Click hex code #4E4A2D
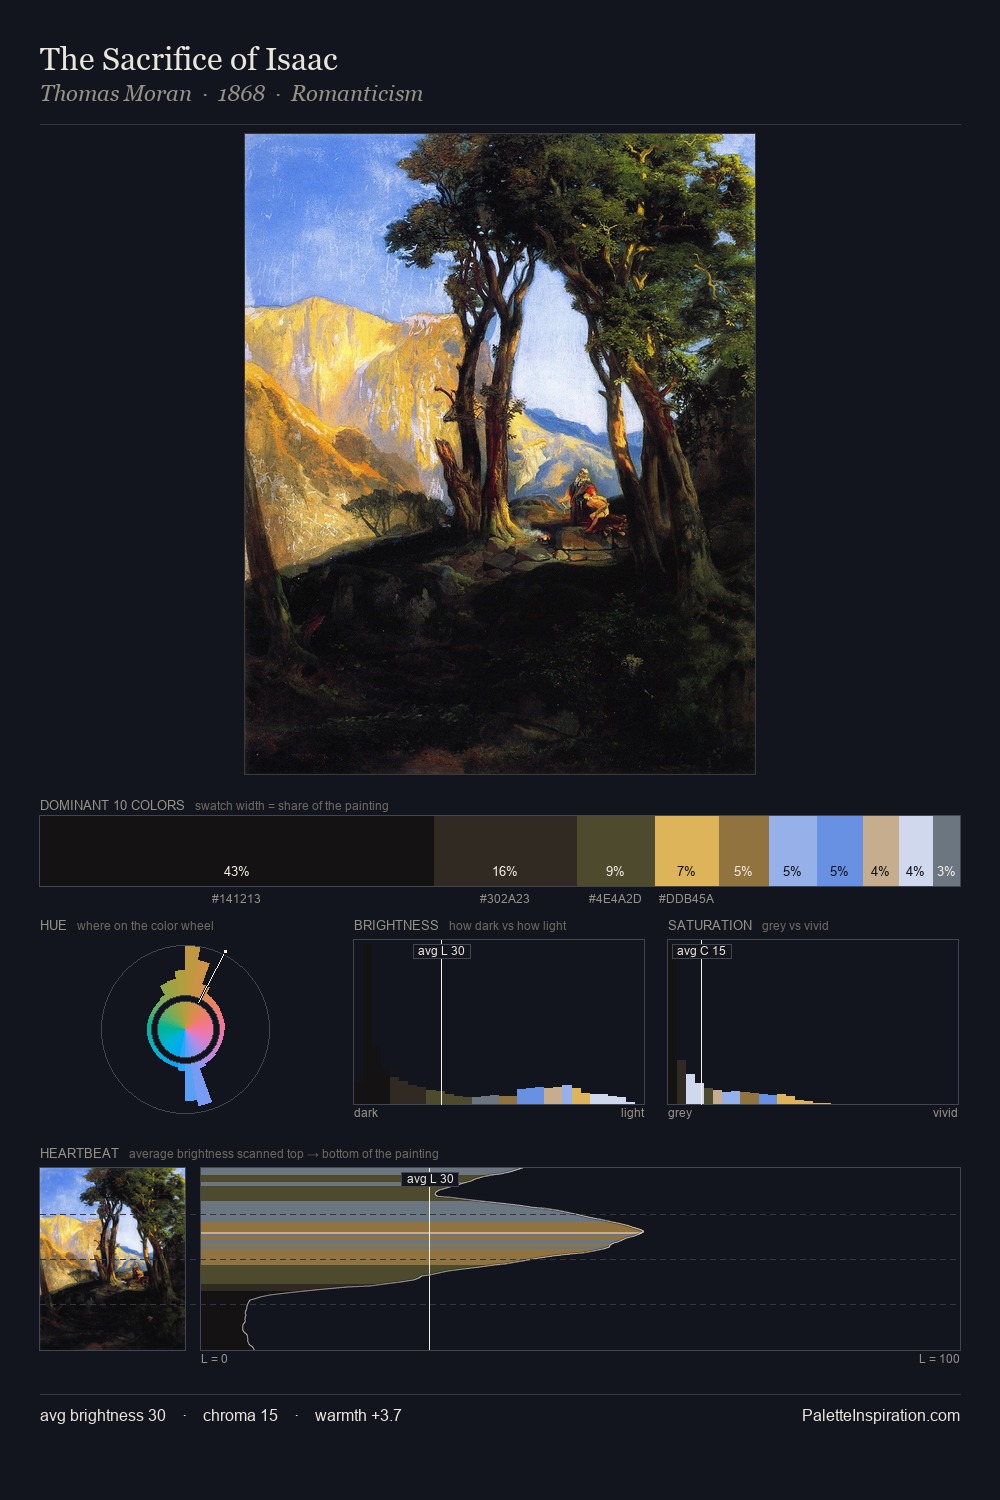Viewport: 1000px width, 1500px height. 615,899
